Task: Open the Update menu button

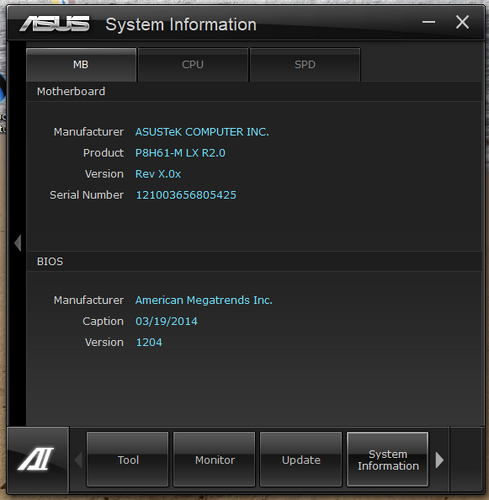Action: (x=301, y=460)
